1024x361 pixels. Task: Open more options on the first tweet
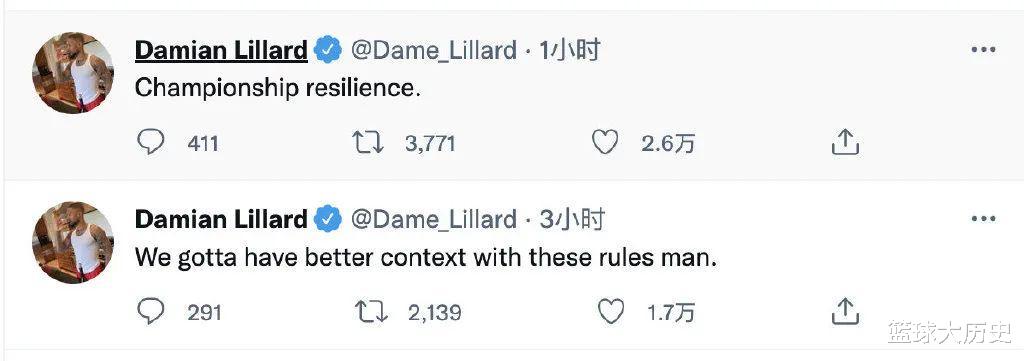pos(984,50)
